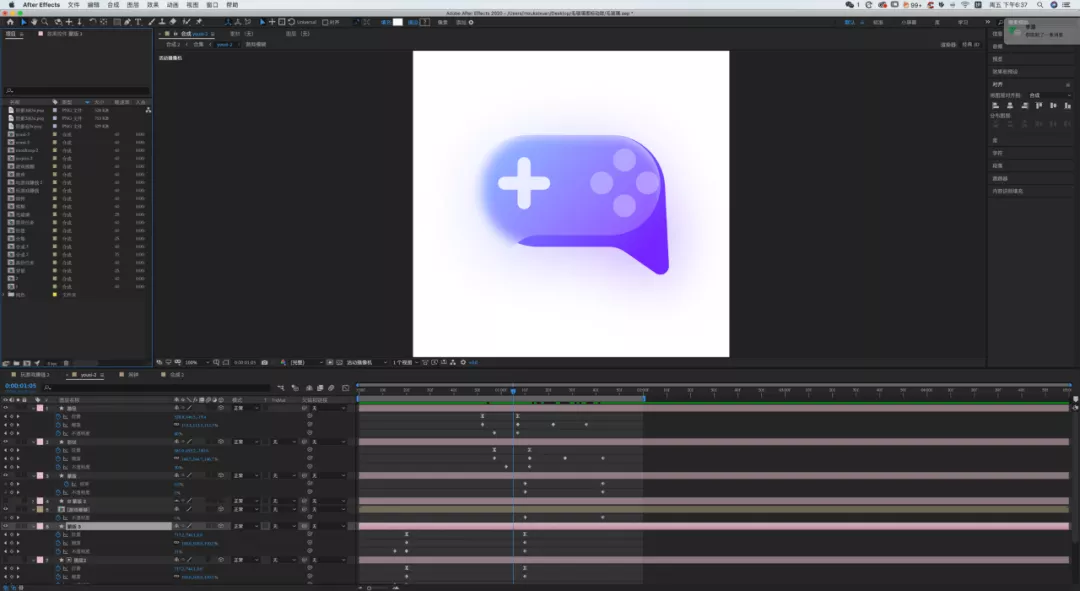Select the Type text tool
The width and height of the screenshot is (1080, 591).
pyautogui.click(x=138, y=21)
